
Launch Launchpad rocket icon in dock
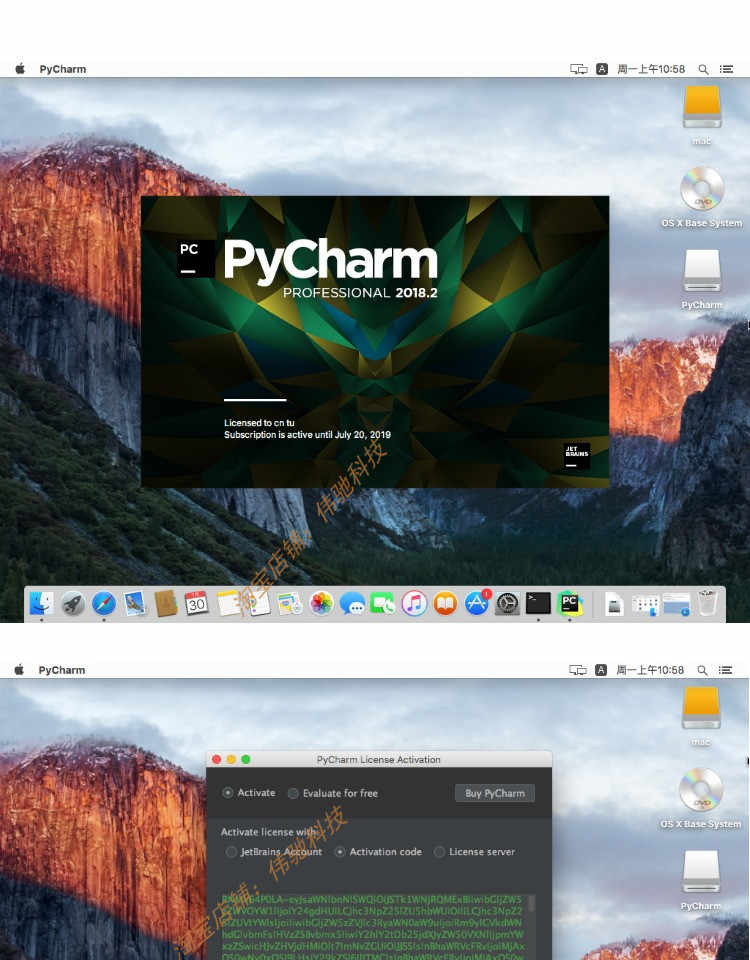[73, 604]
